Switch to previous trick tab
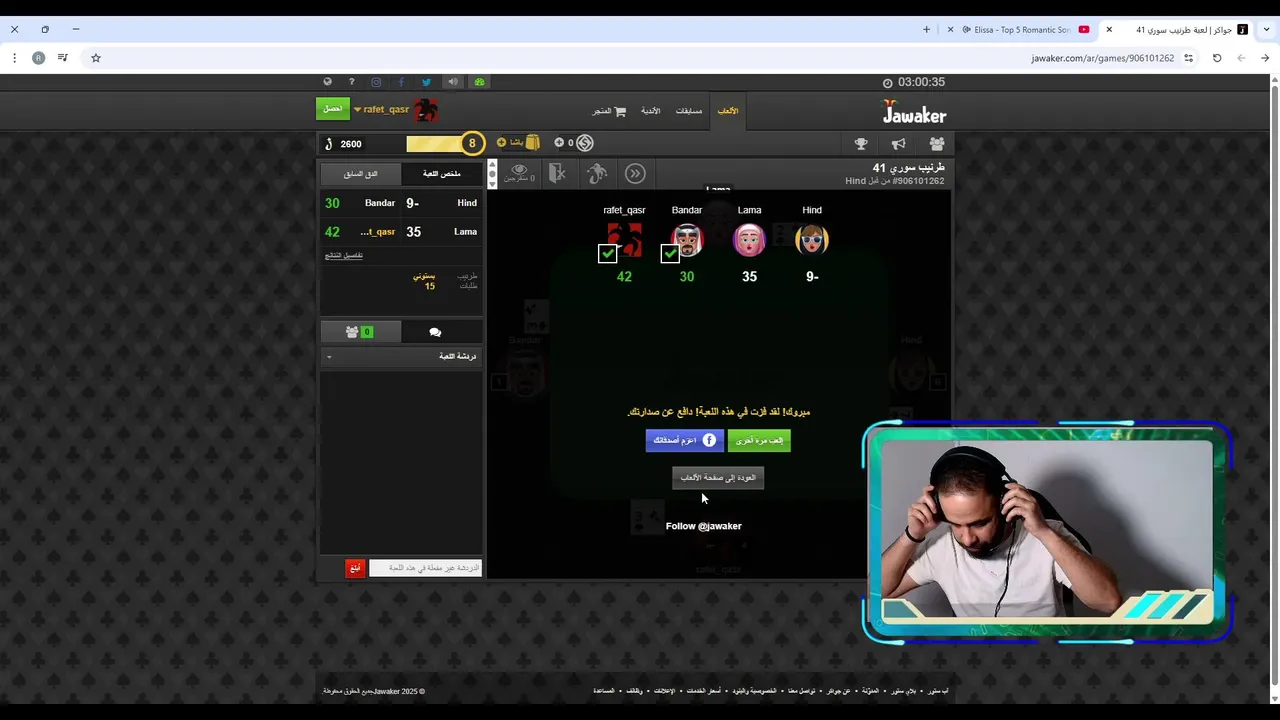 (361, 174)
